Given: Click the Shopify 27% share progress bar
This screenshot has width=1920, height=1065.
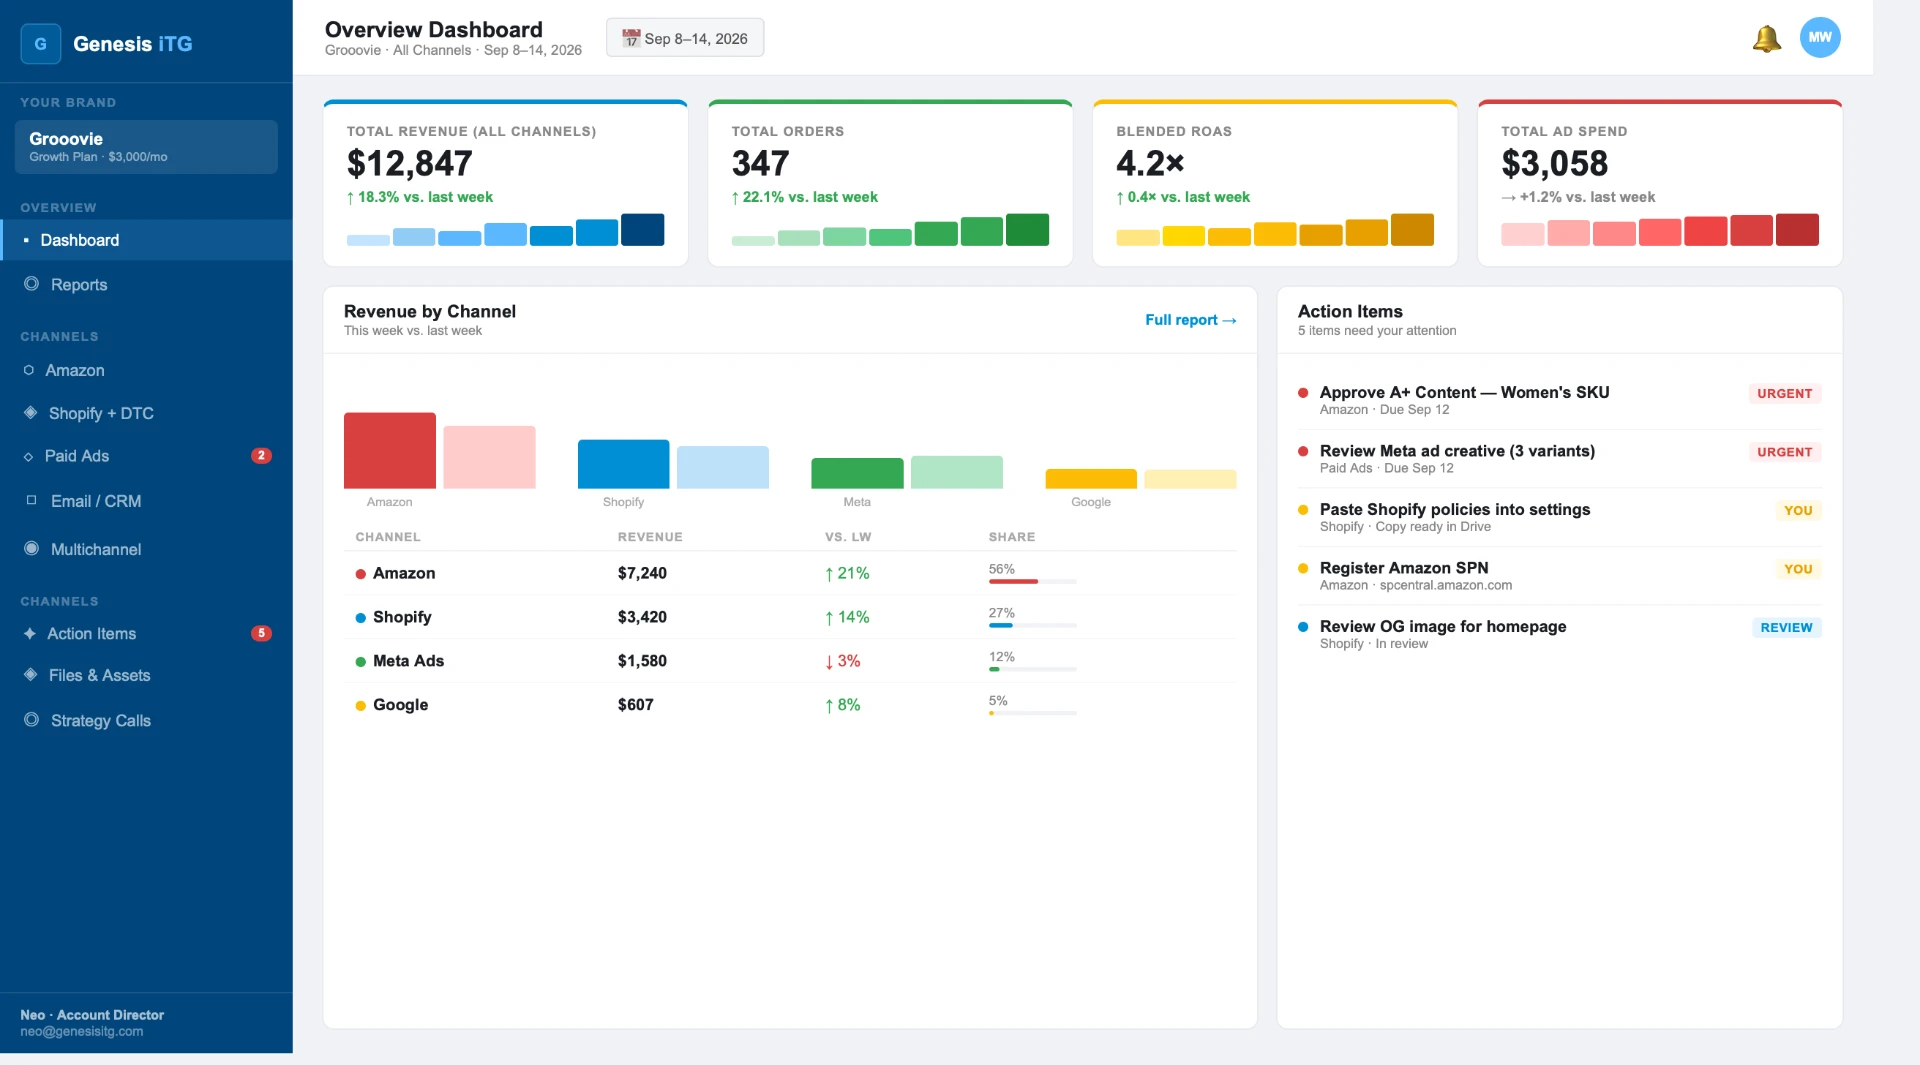Looking at the screenshot, I should tap(1032, 625).
